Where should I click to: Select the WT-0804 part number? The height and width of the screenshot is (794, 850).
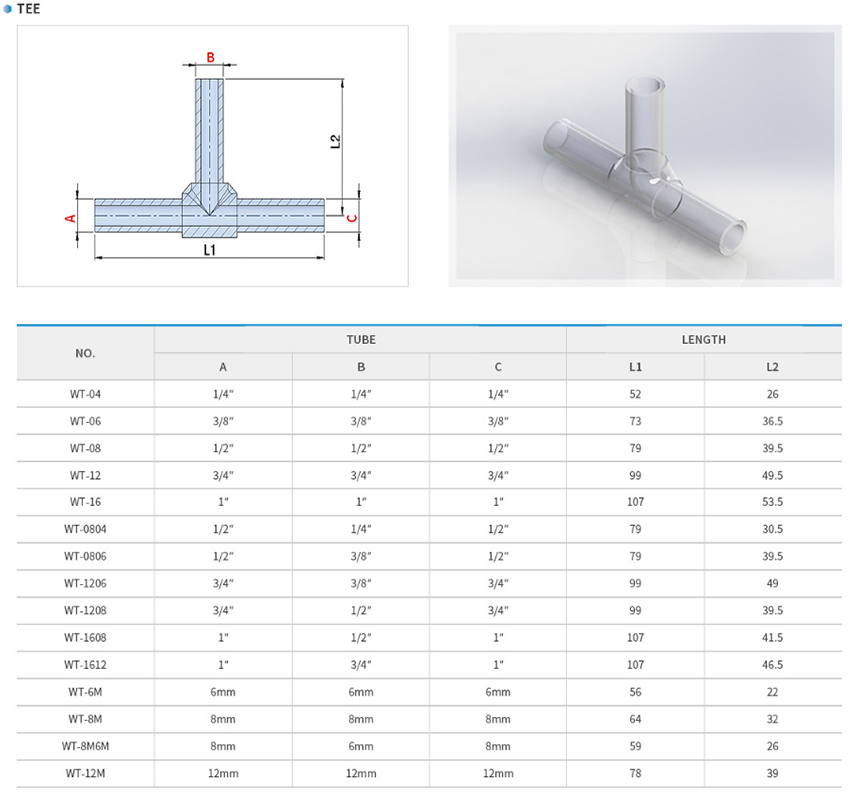(x=85, y=529)
